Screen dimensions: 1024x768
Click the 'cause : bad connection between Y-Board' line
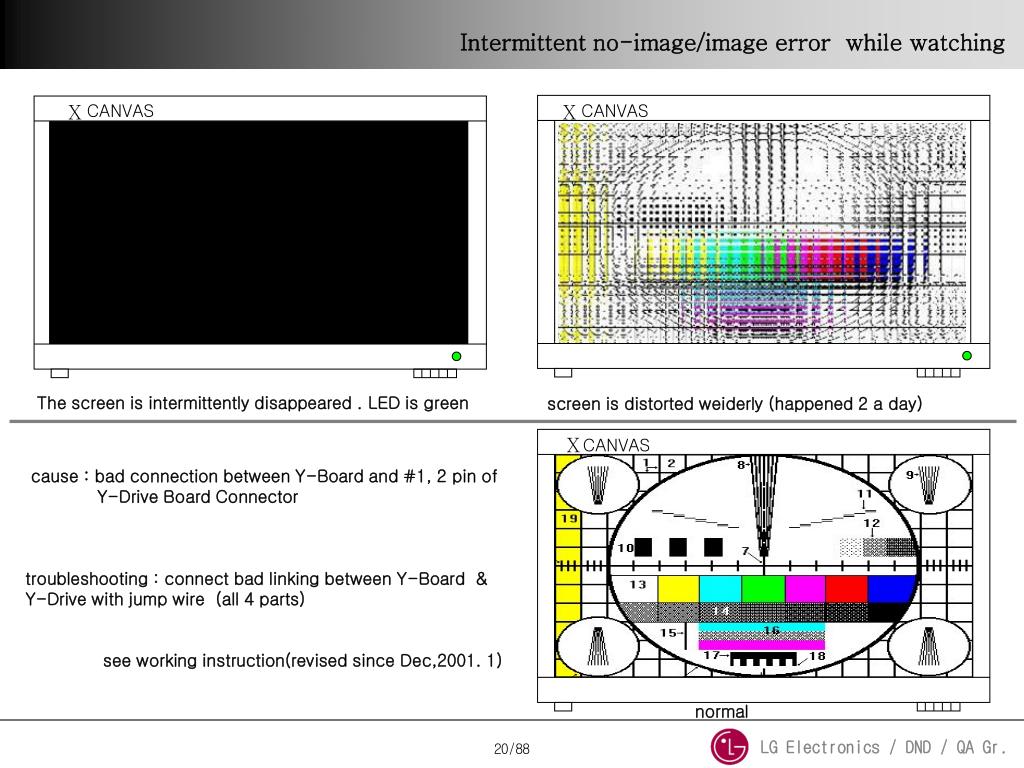264,476
